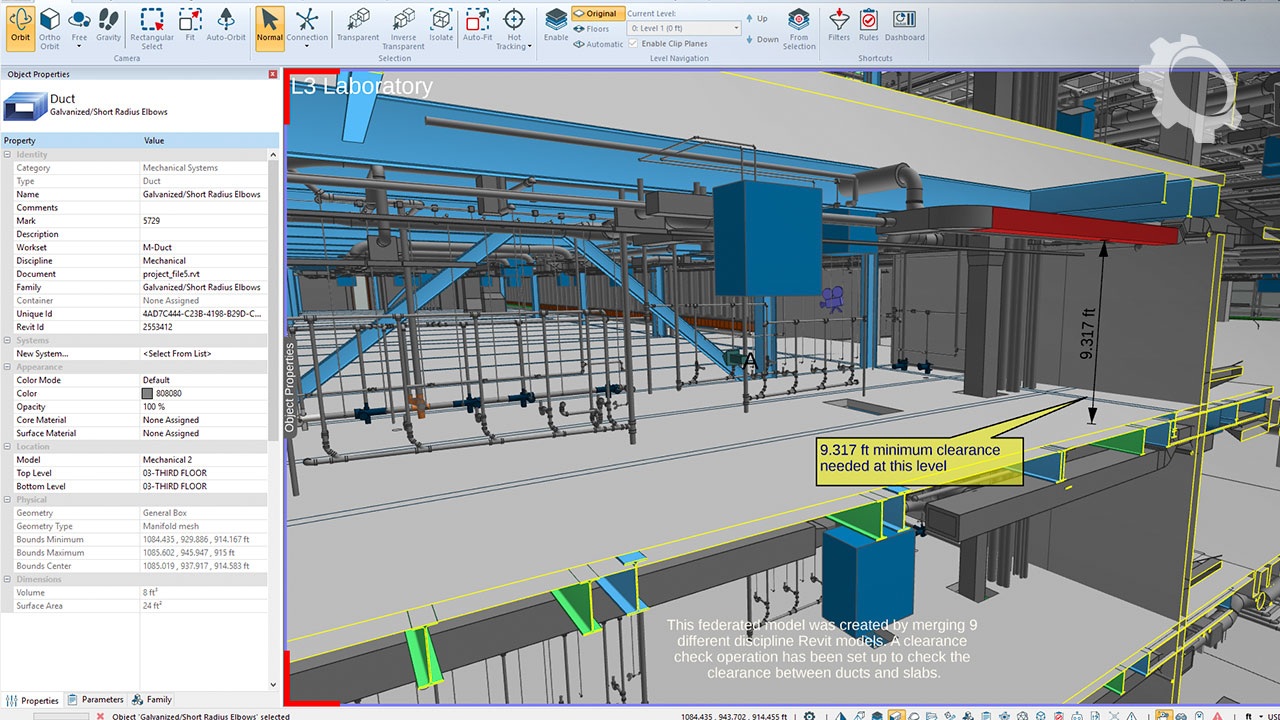Choose the Isolate selection tool

click(441, 26)
